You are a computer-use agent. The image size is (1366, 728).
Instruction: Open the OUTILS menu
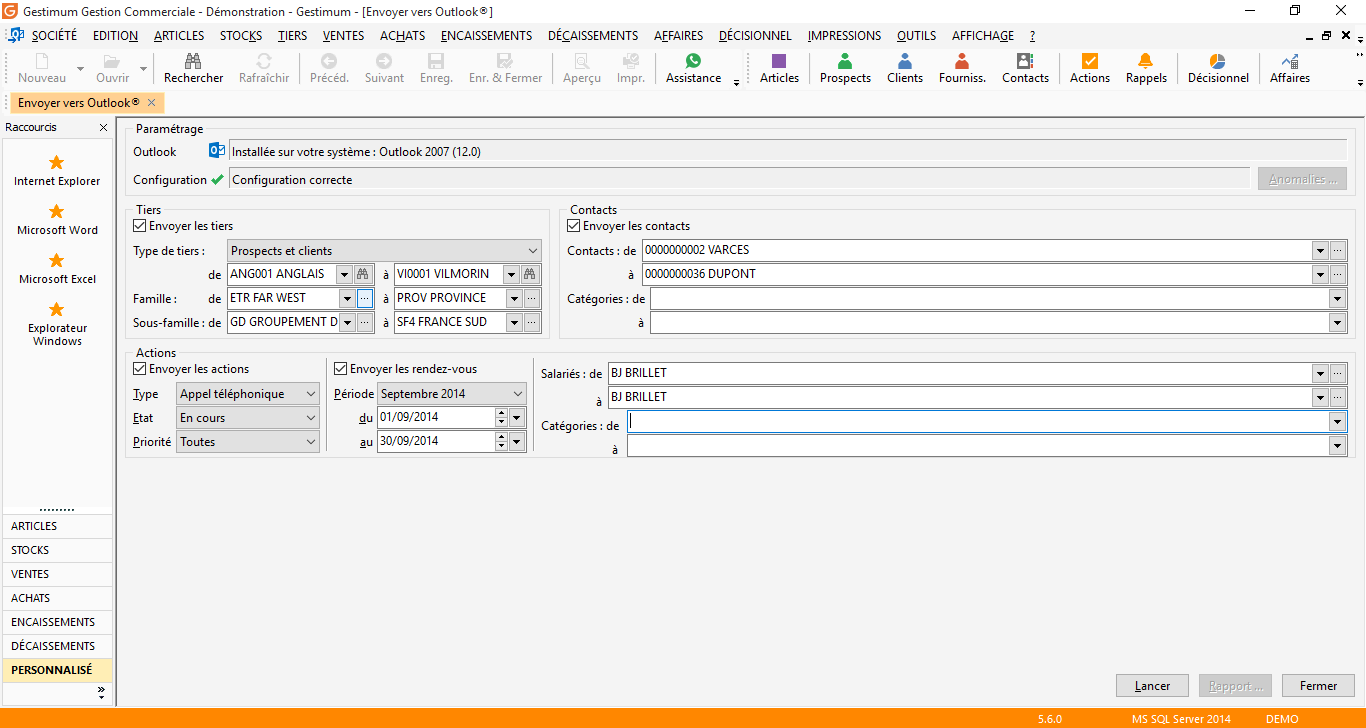coord(916,35)
